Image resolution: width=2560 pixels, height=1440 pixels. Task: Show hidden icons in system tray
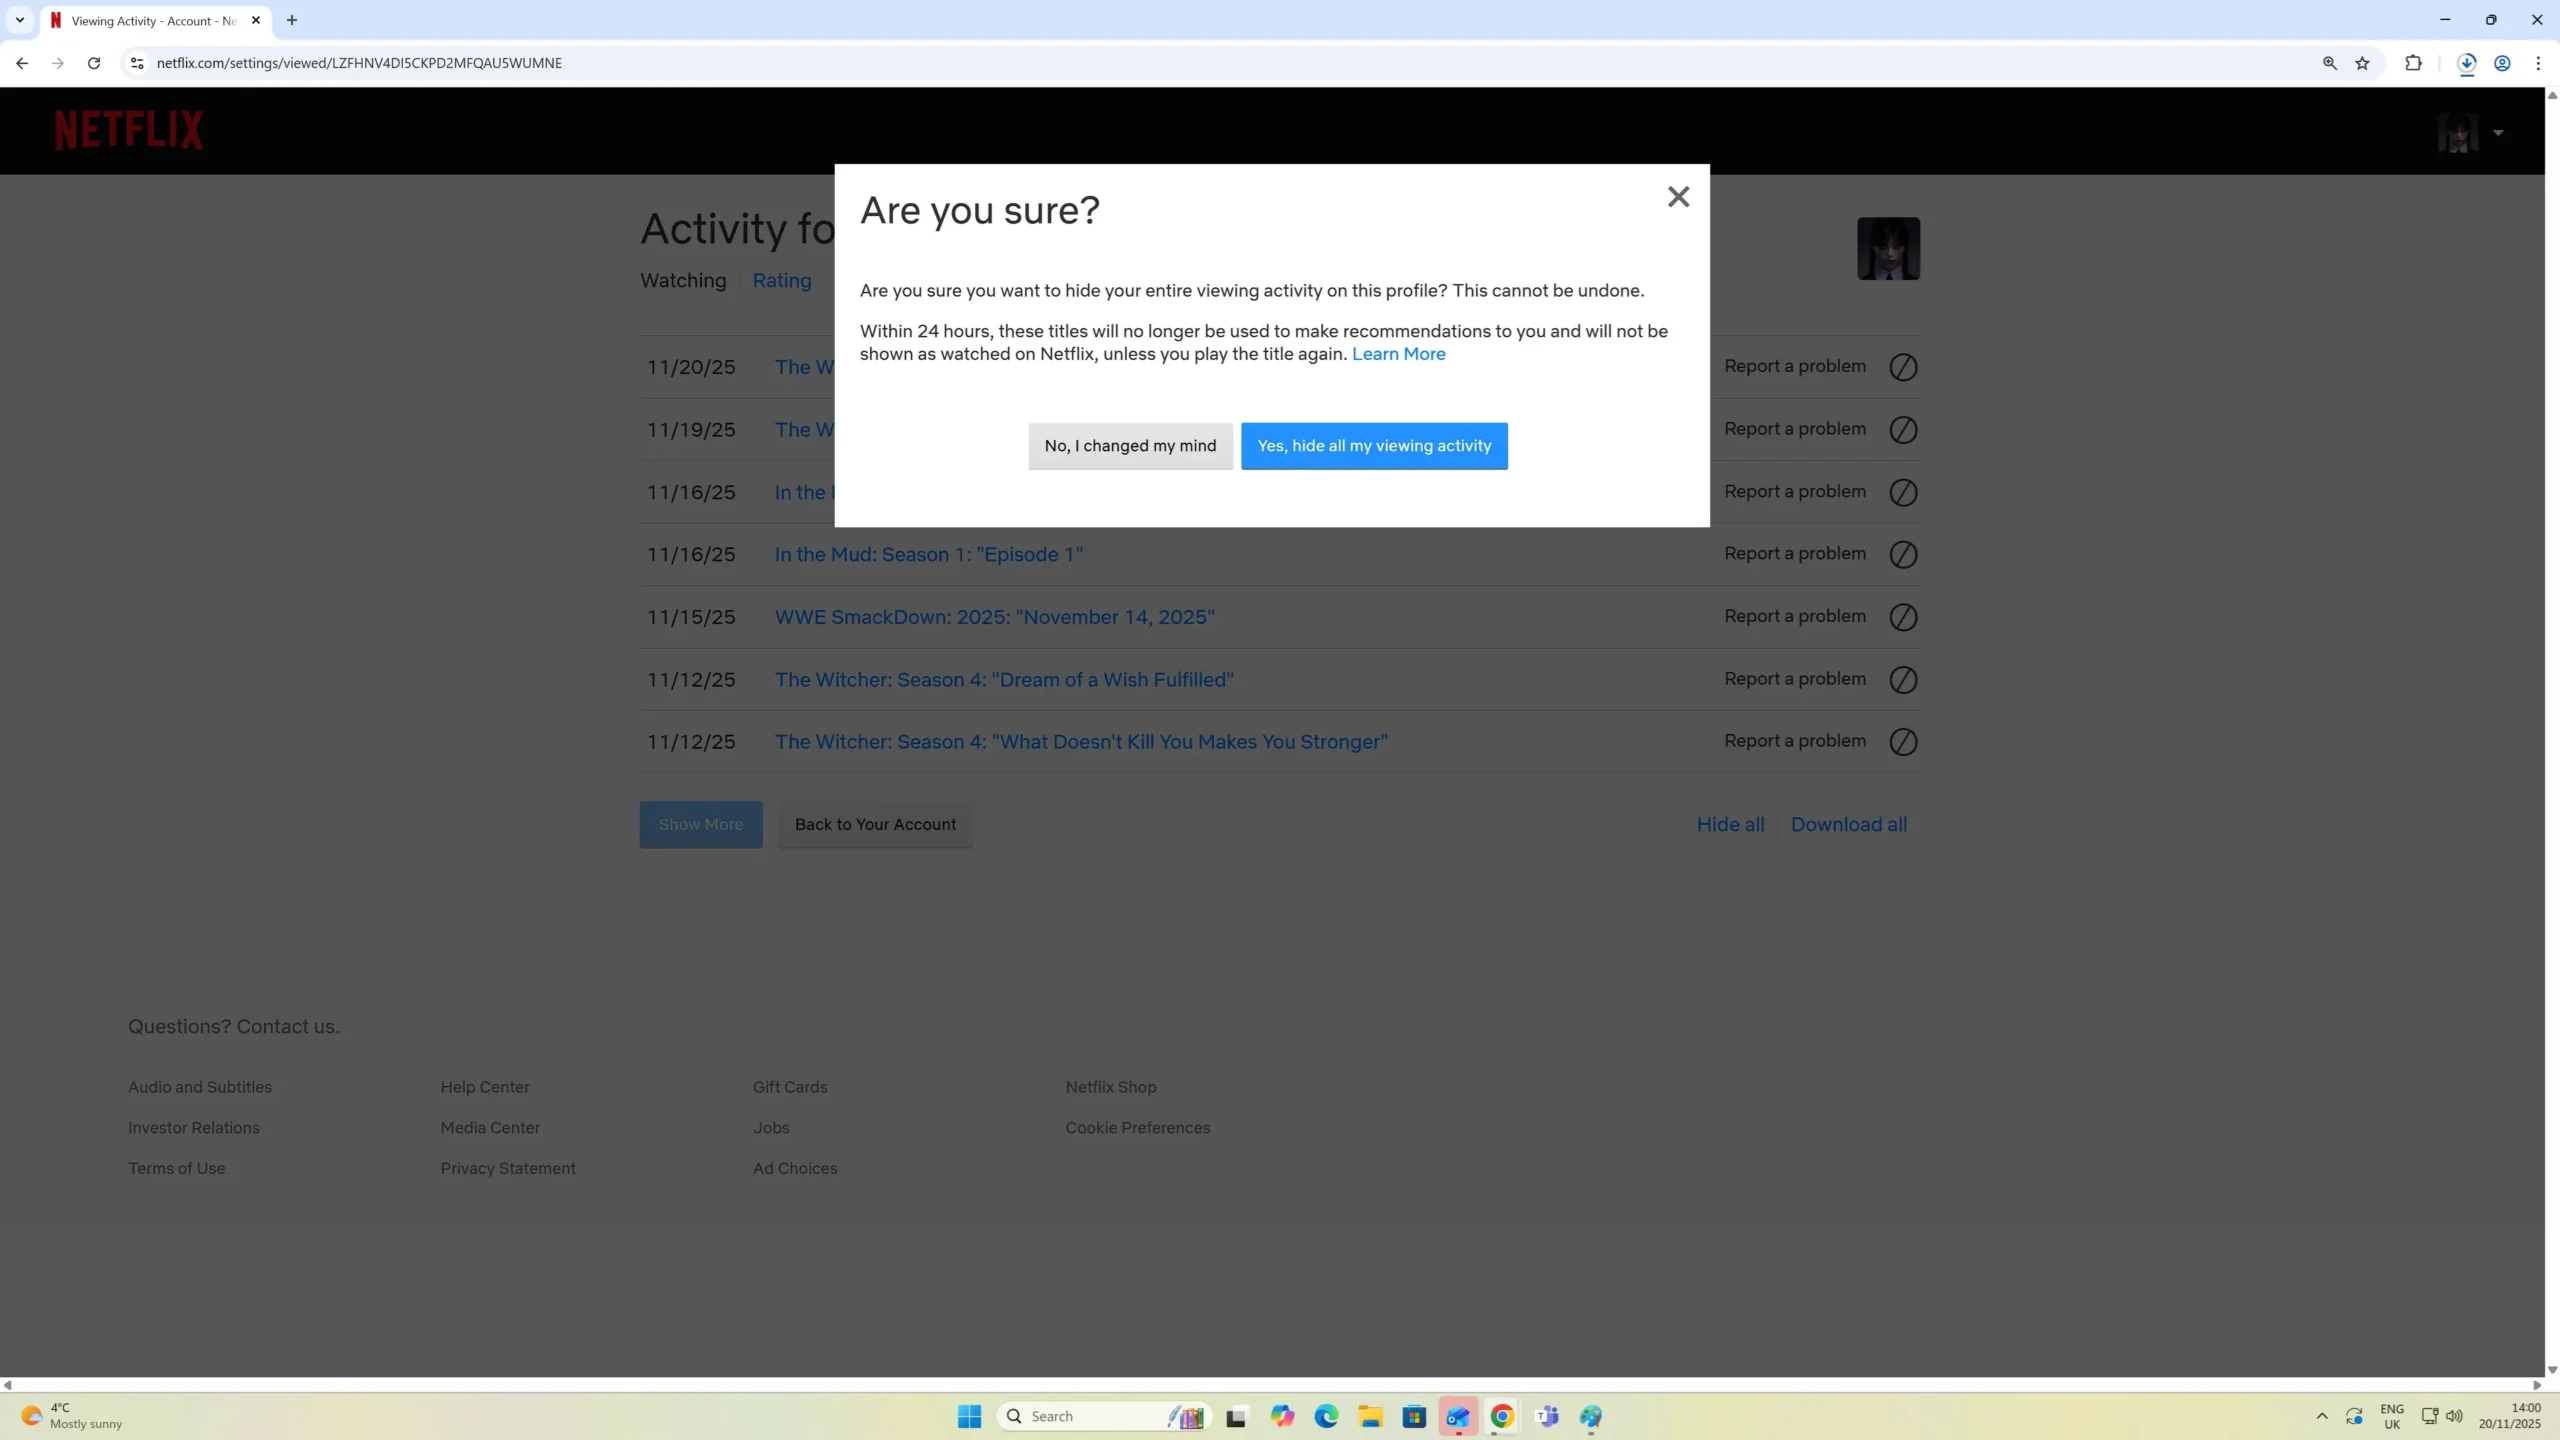point(2322,1416)
